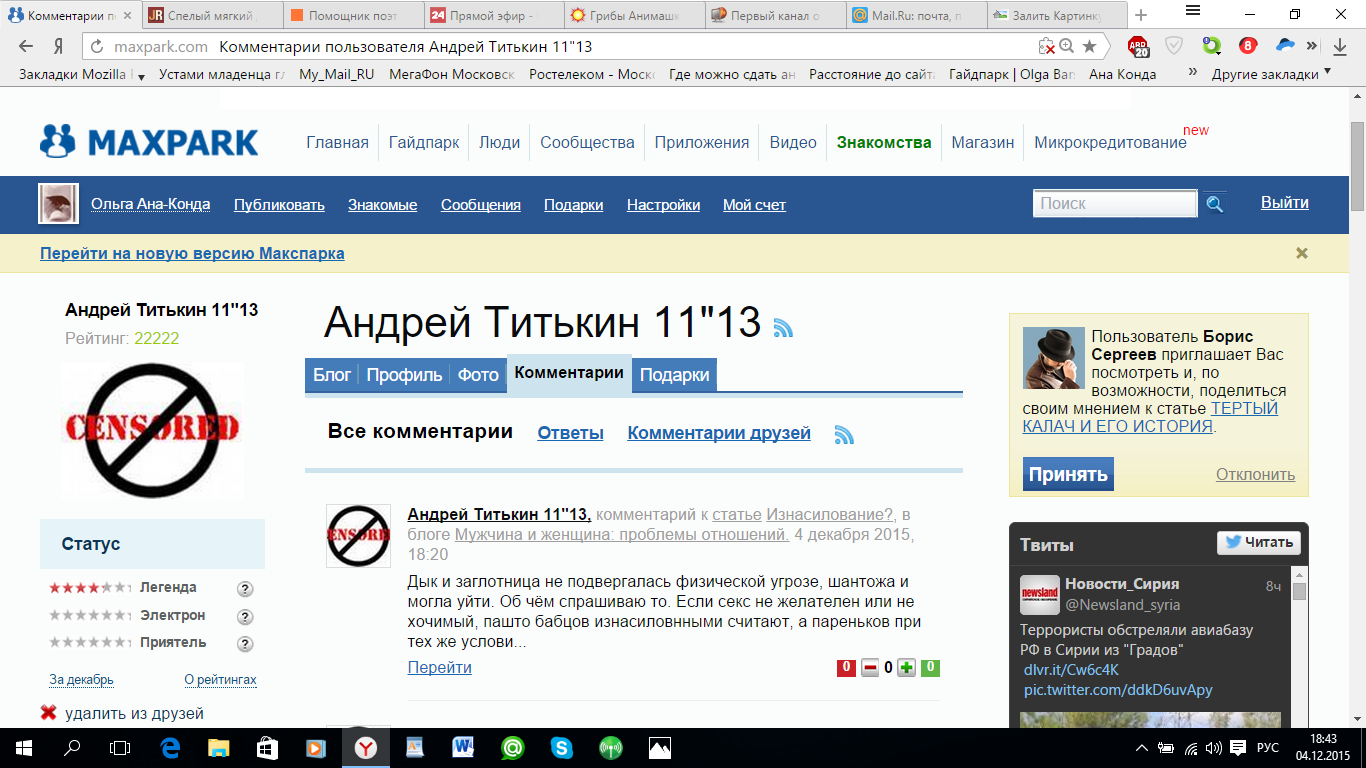The image size is (1366, 768).
Task: Click the ABP adblock extension icon
Action: pos(1138,46)
